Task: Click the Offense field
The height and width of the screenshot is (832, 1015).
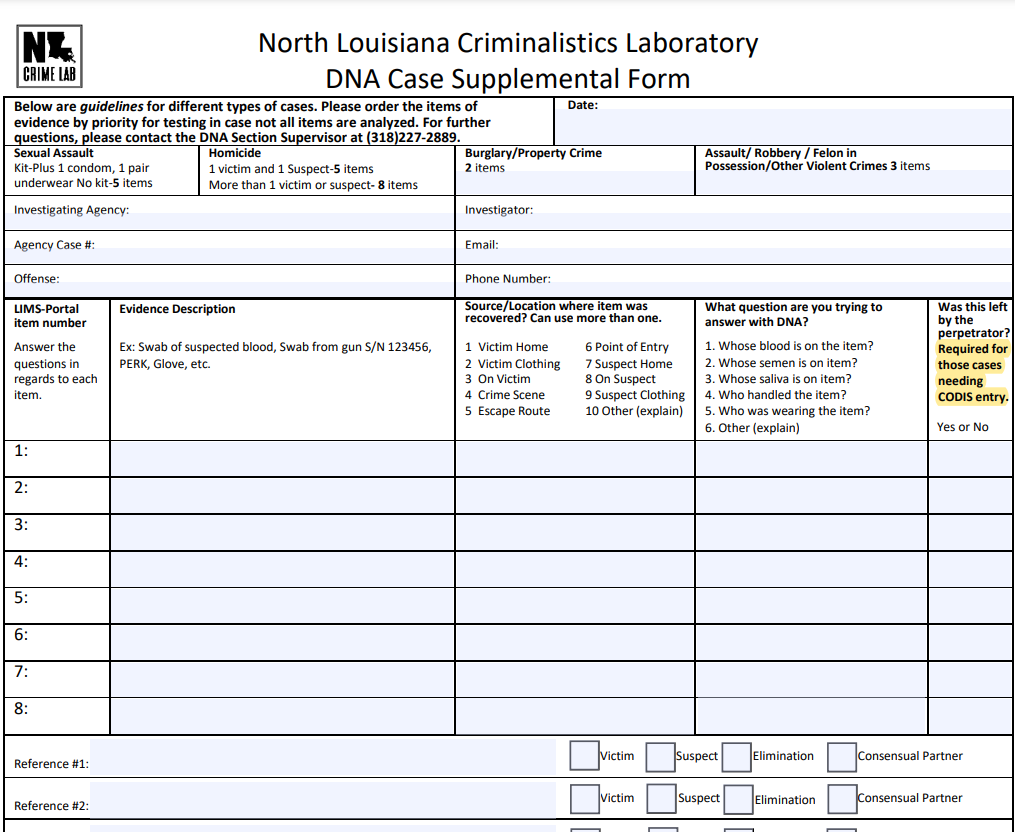Action: tap(229, 289)
